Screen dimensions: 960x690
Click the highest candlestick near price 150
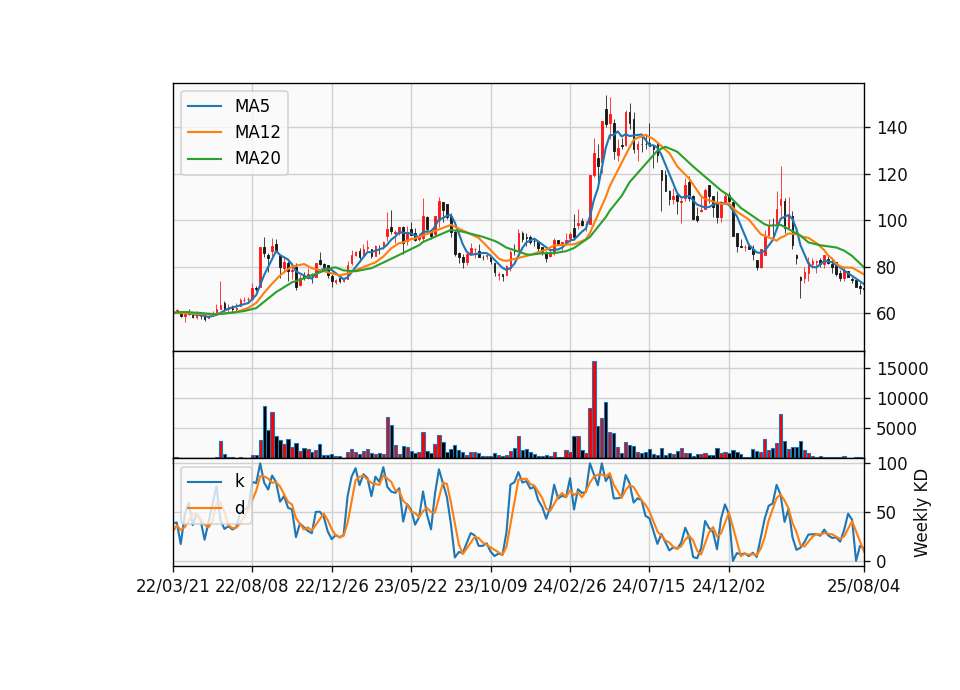coord(606,113)
